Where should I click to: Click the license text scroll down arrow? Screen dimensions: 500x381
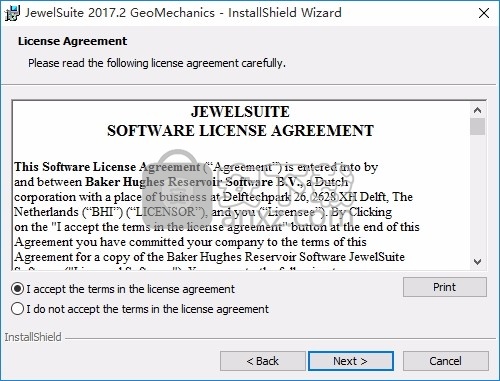(x=477, y=262)
